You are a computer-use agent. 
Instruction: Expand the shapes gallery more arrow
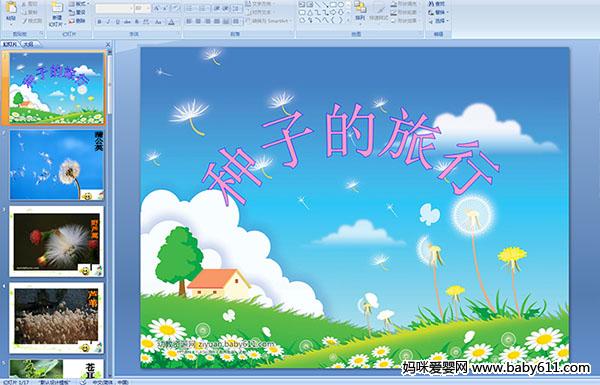[x=348, y=20]
